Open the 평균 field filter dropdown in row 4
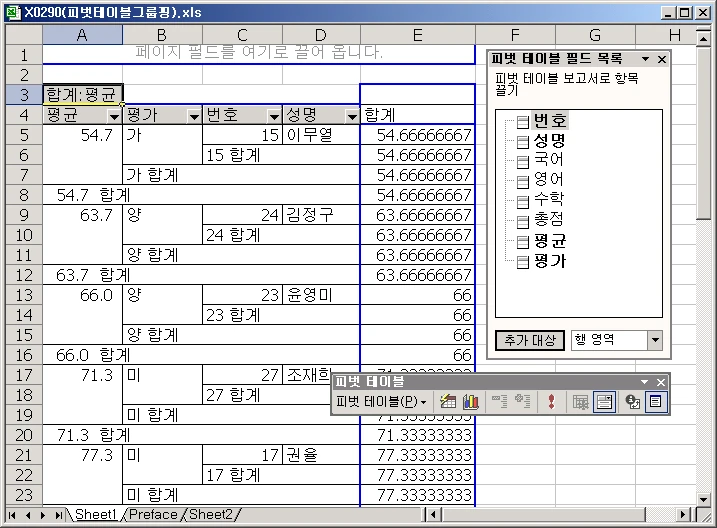Image resolution: width=717 pixels, height=528 pixels. [114, 117]
